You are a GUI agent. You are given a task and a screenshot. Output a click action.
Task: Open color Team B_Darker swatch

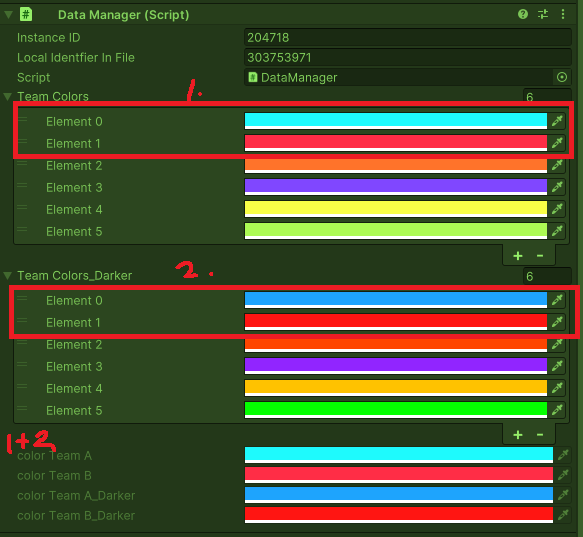point(399,515)
